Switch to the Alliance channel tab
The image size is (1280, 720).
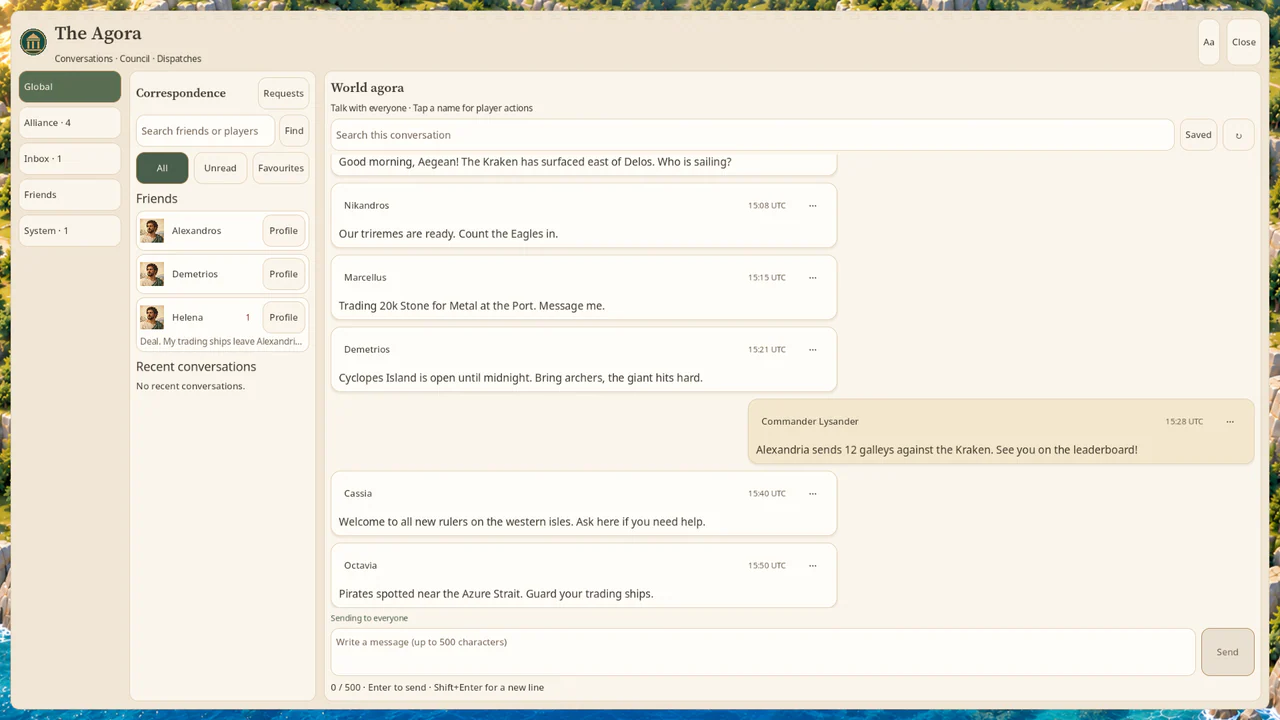coord(70,123)
